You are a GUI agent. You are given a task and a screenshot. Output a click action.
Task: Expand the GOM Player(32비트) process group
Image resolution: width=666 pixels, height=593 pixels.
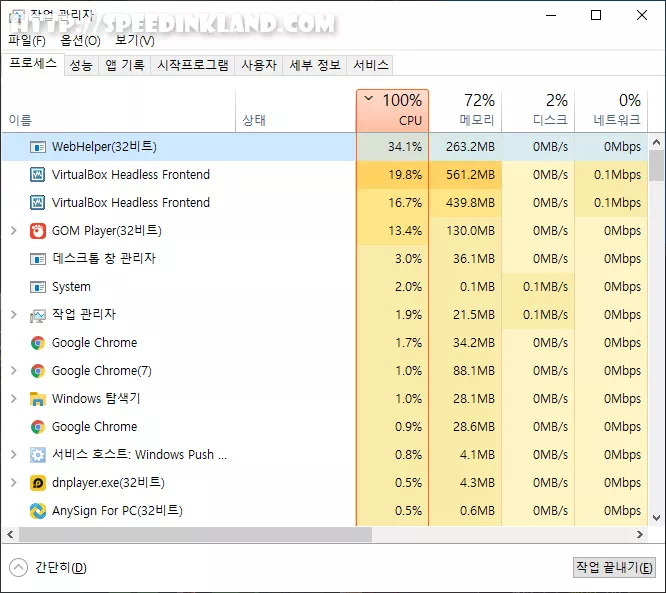(x=14, y=231)
